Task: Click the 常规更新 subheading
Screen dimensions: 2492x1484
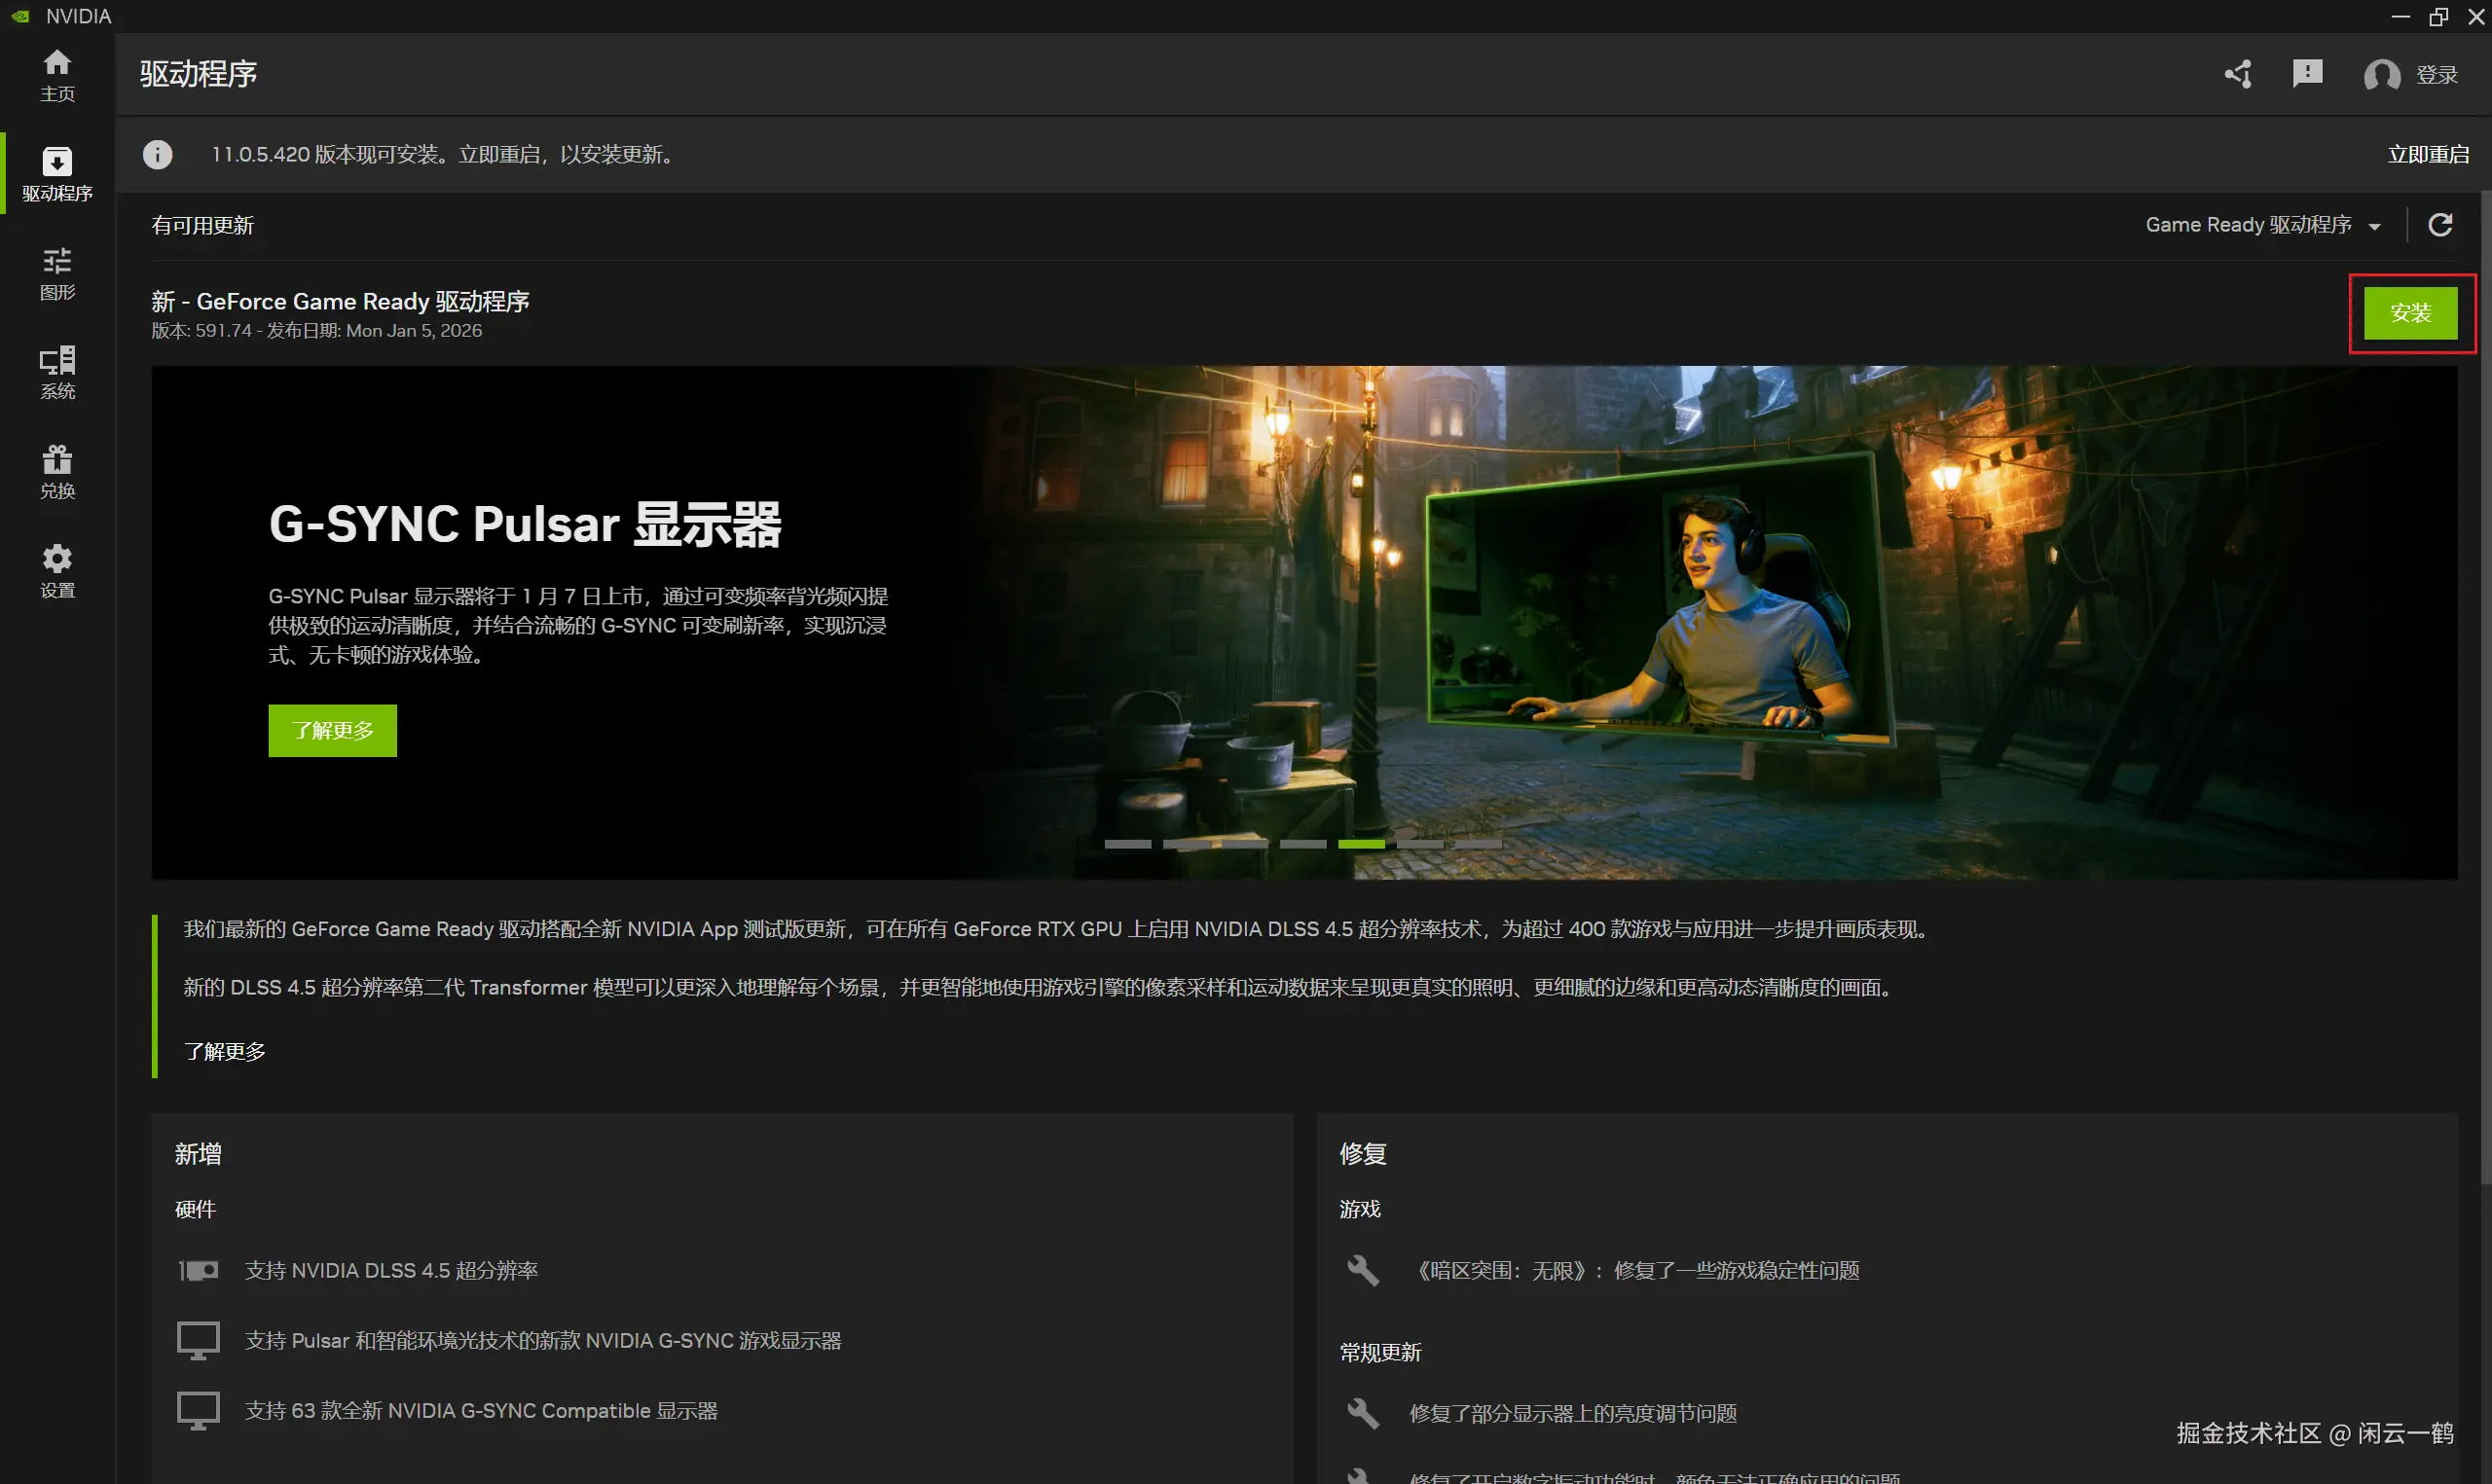Action: click(1380, 1352)
